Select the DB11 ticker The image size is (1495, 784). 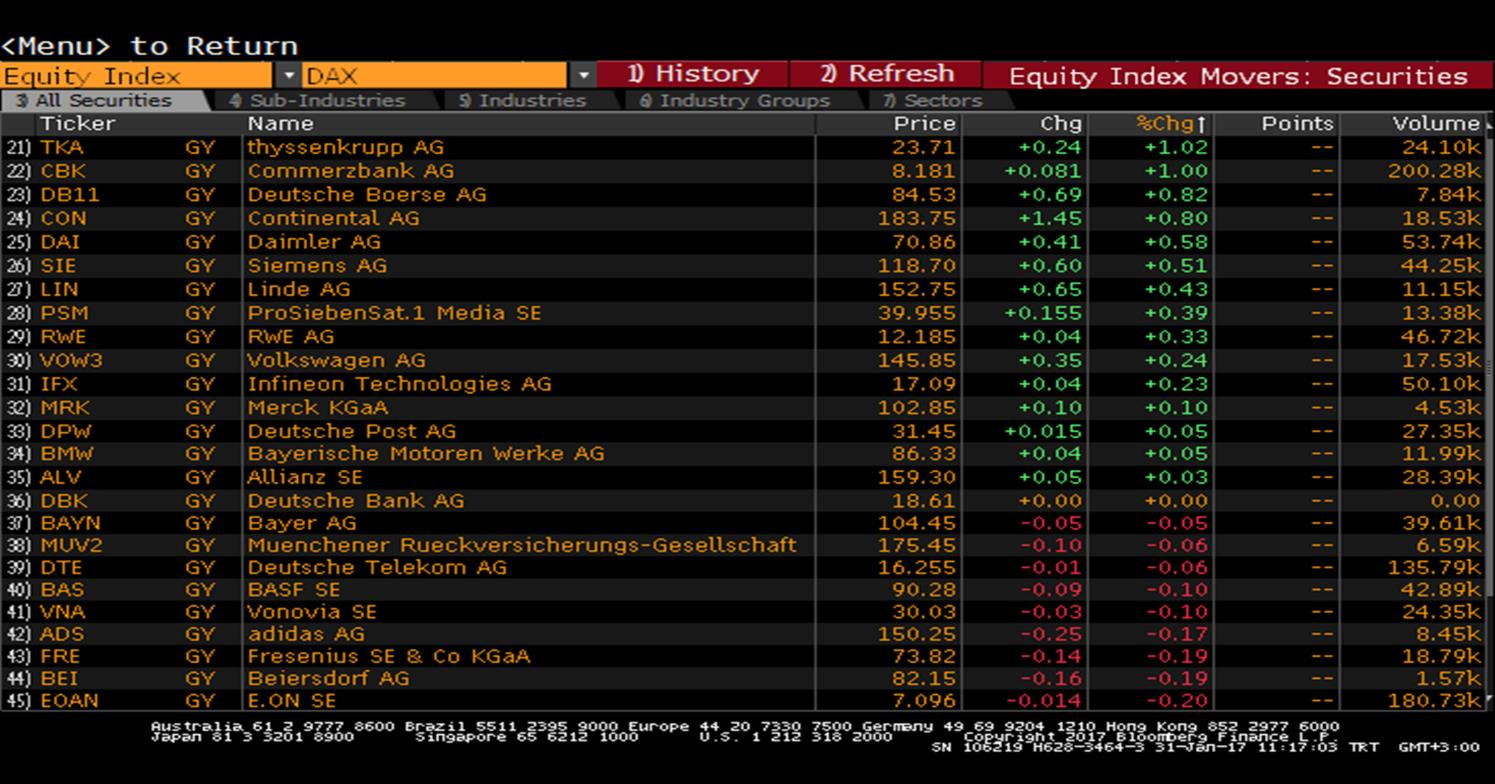(x=70, y=195)
